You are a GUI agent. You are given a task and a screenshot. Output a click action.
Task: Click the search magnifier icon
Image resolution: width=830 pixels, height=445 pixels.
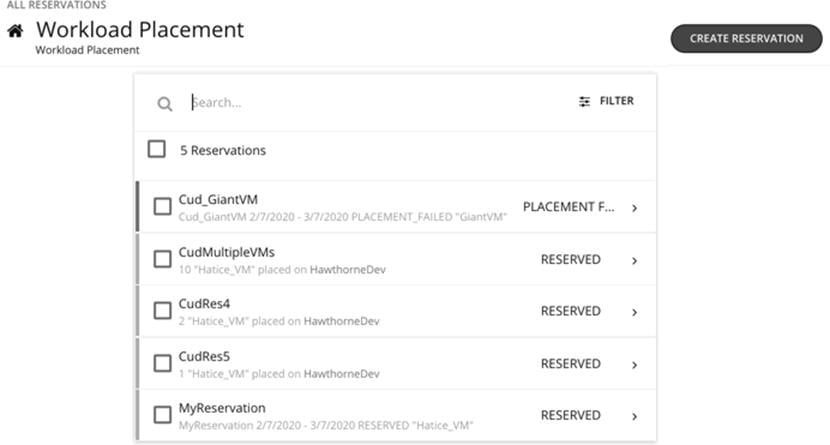click(165, 104)
